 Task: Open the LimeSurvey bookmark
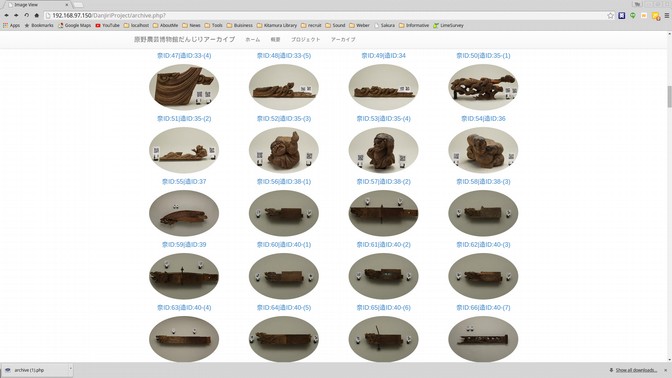click(x=448, y=25)
